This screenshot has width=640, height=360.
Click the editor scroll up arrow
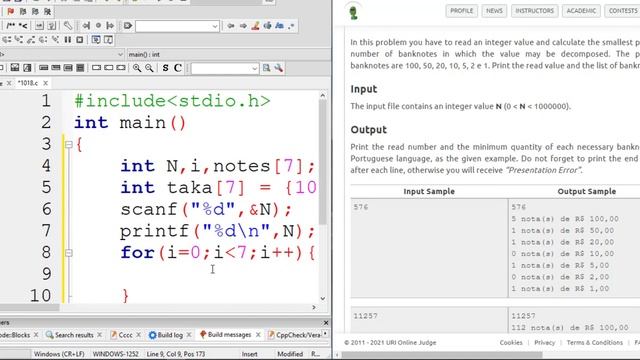(322, 96)
